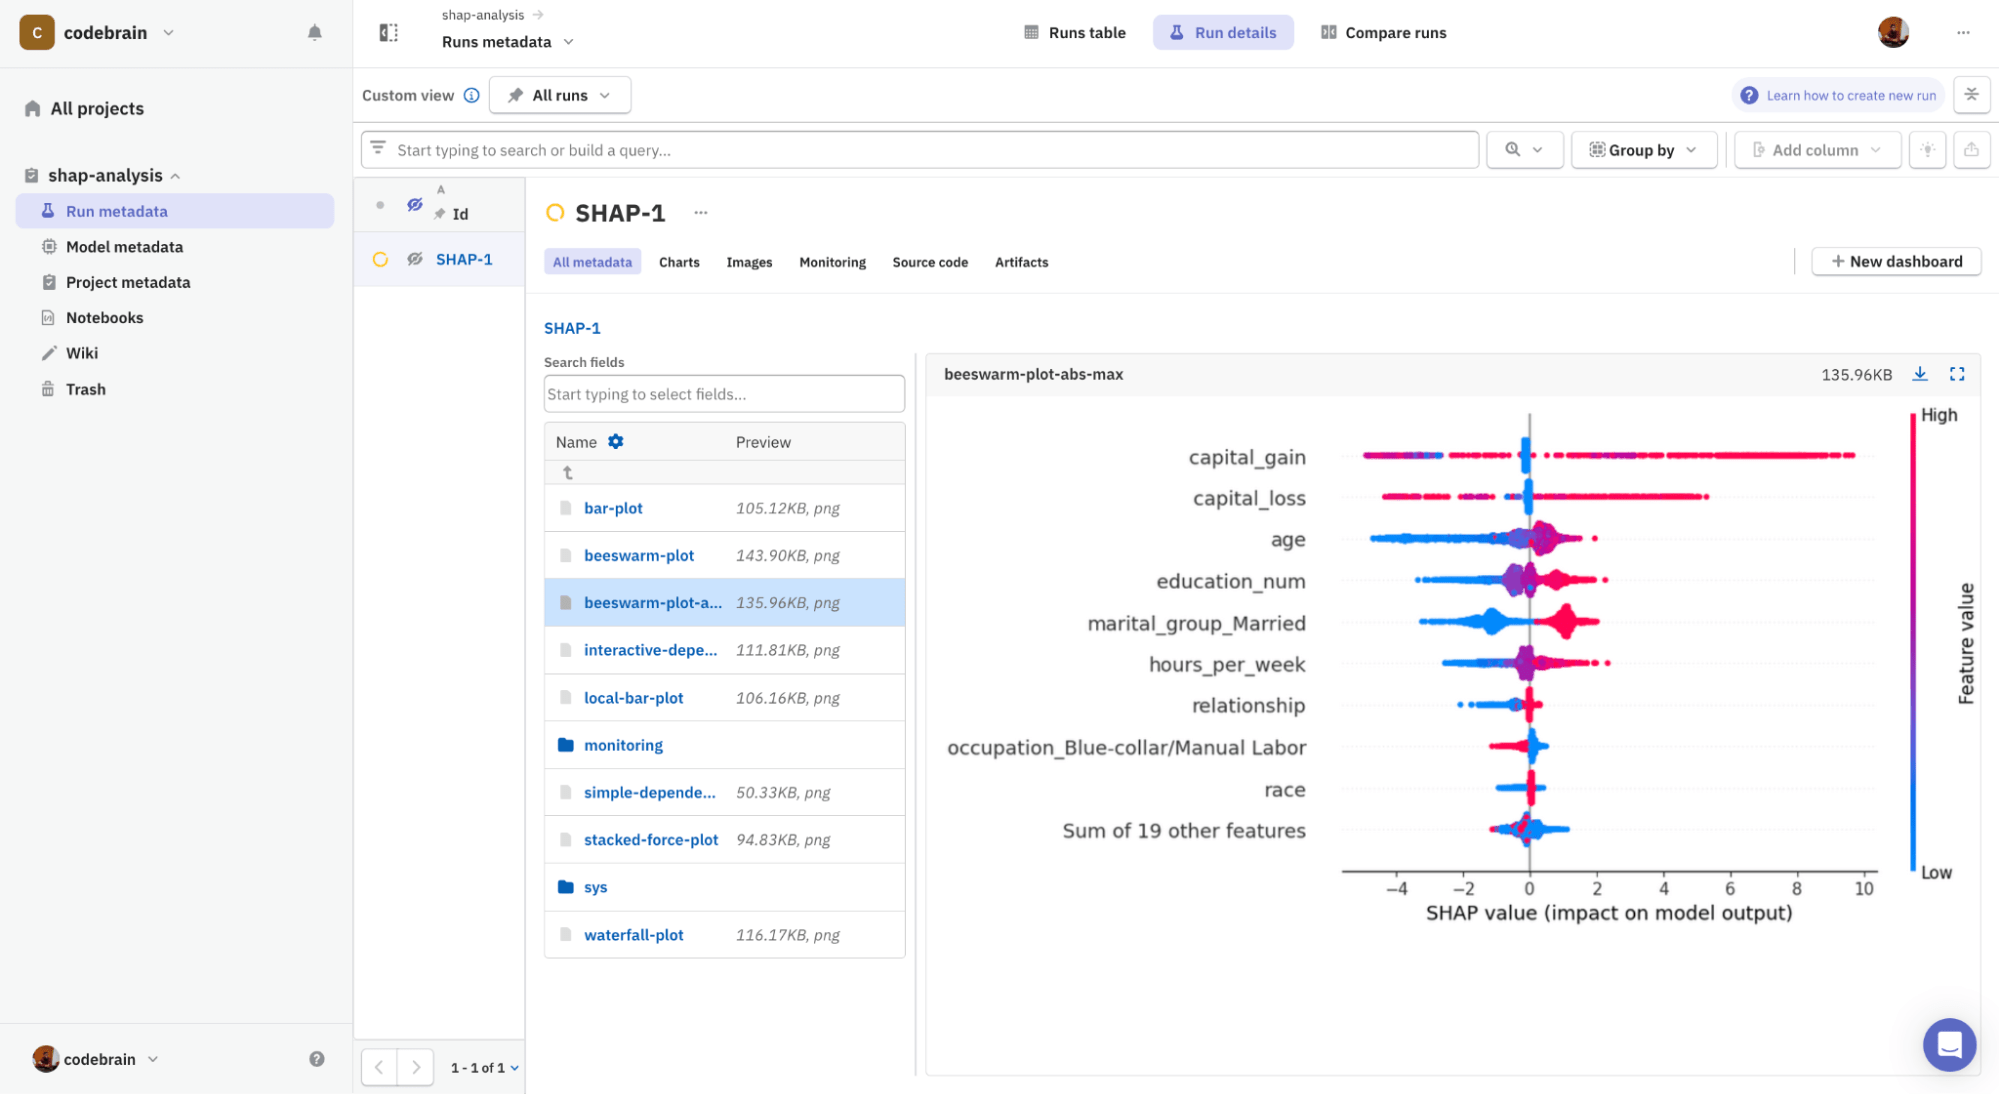Expand the beeswarm plot to fullscreen

[1957, 374]
